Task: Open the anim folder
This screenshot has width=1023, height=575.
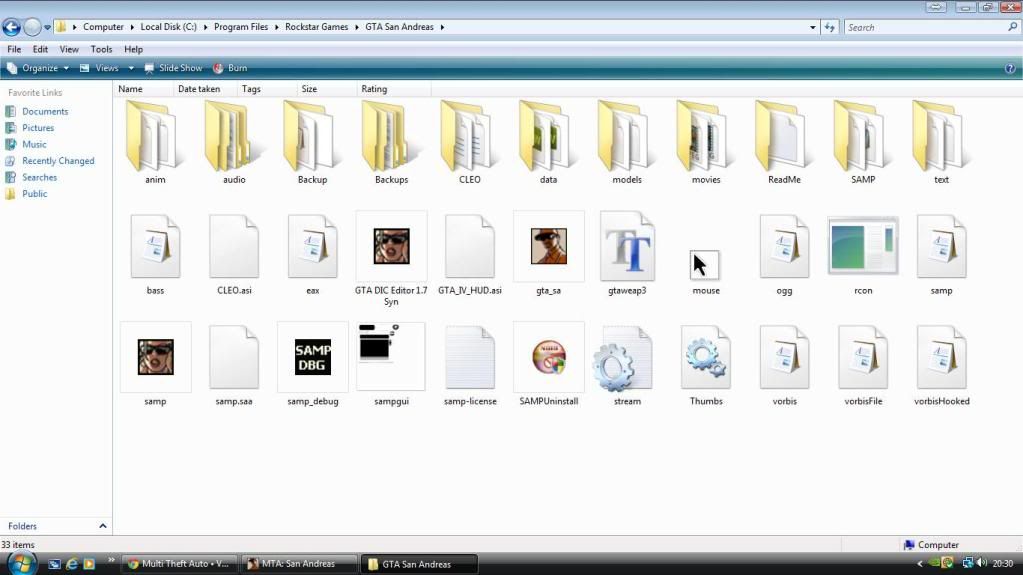Action: pyautogui.click(x=155, y=142)
